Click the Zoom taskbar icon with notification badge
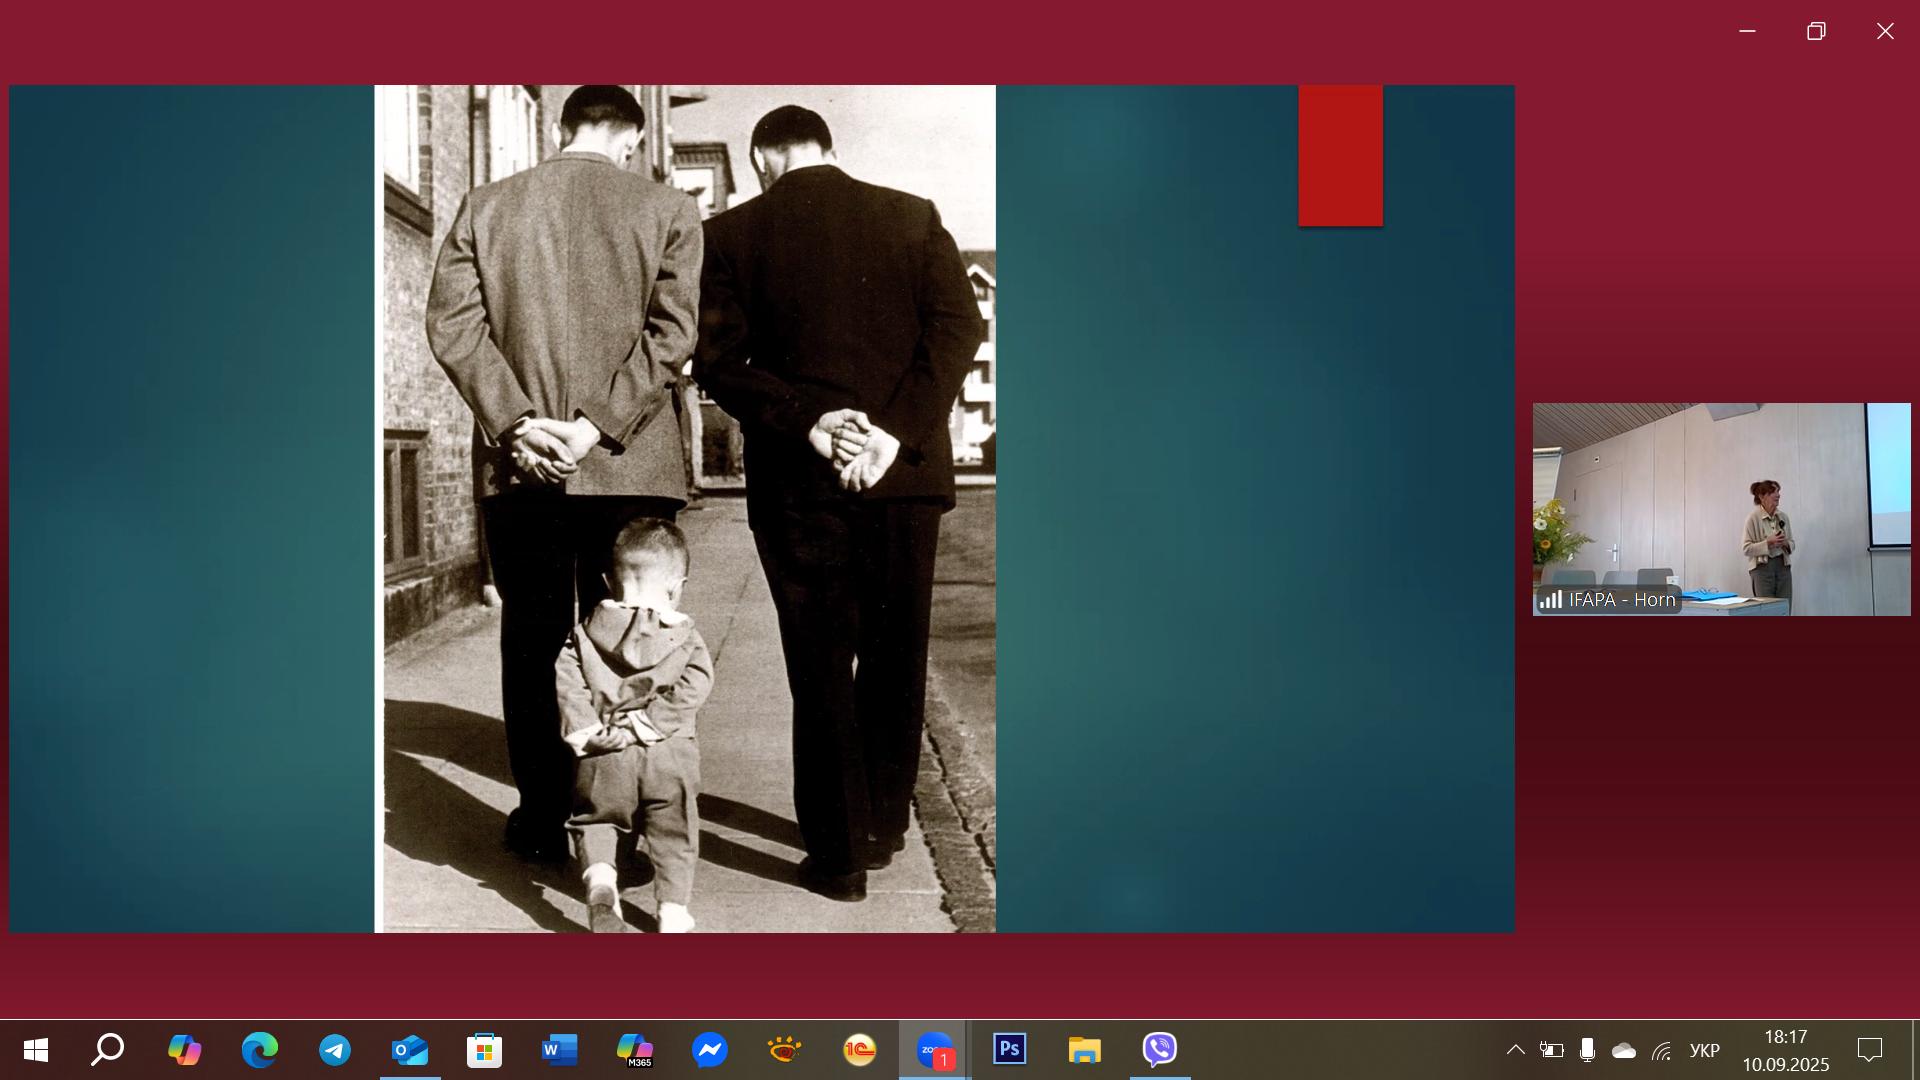 coord(934,1050)
